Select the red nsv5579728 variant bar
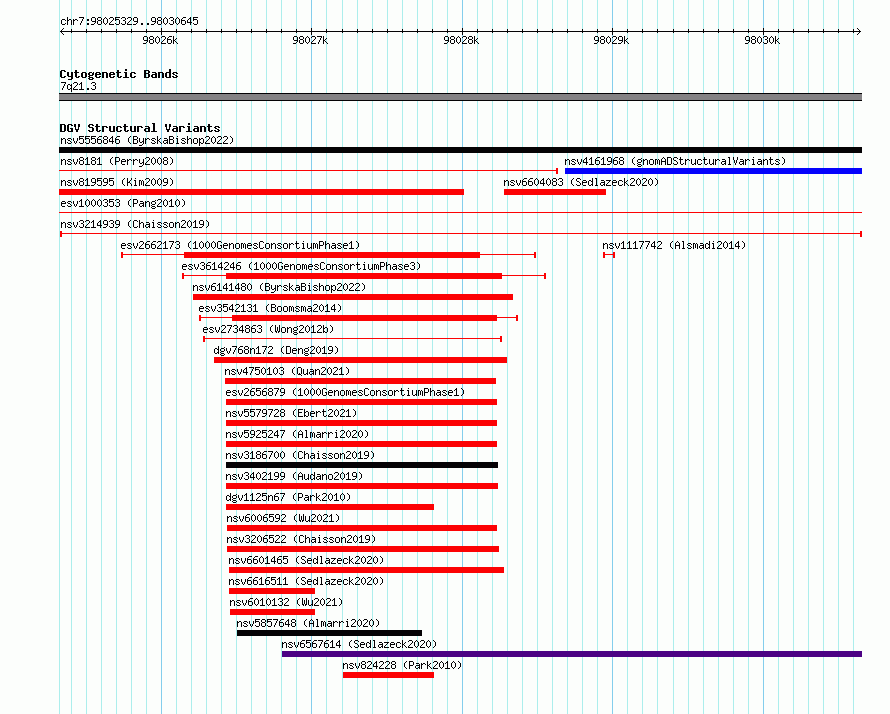The image size is (890, 714). pyautogui.click(x=362, y=423)
